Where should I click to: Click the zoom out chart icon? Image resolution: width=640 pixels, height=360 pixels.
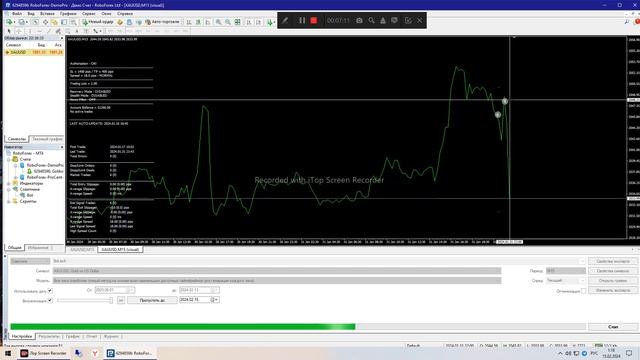click(x=228, y=22)
